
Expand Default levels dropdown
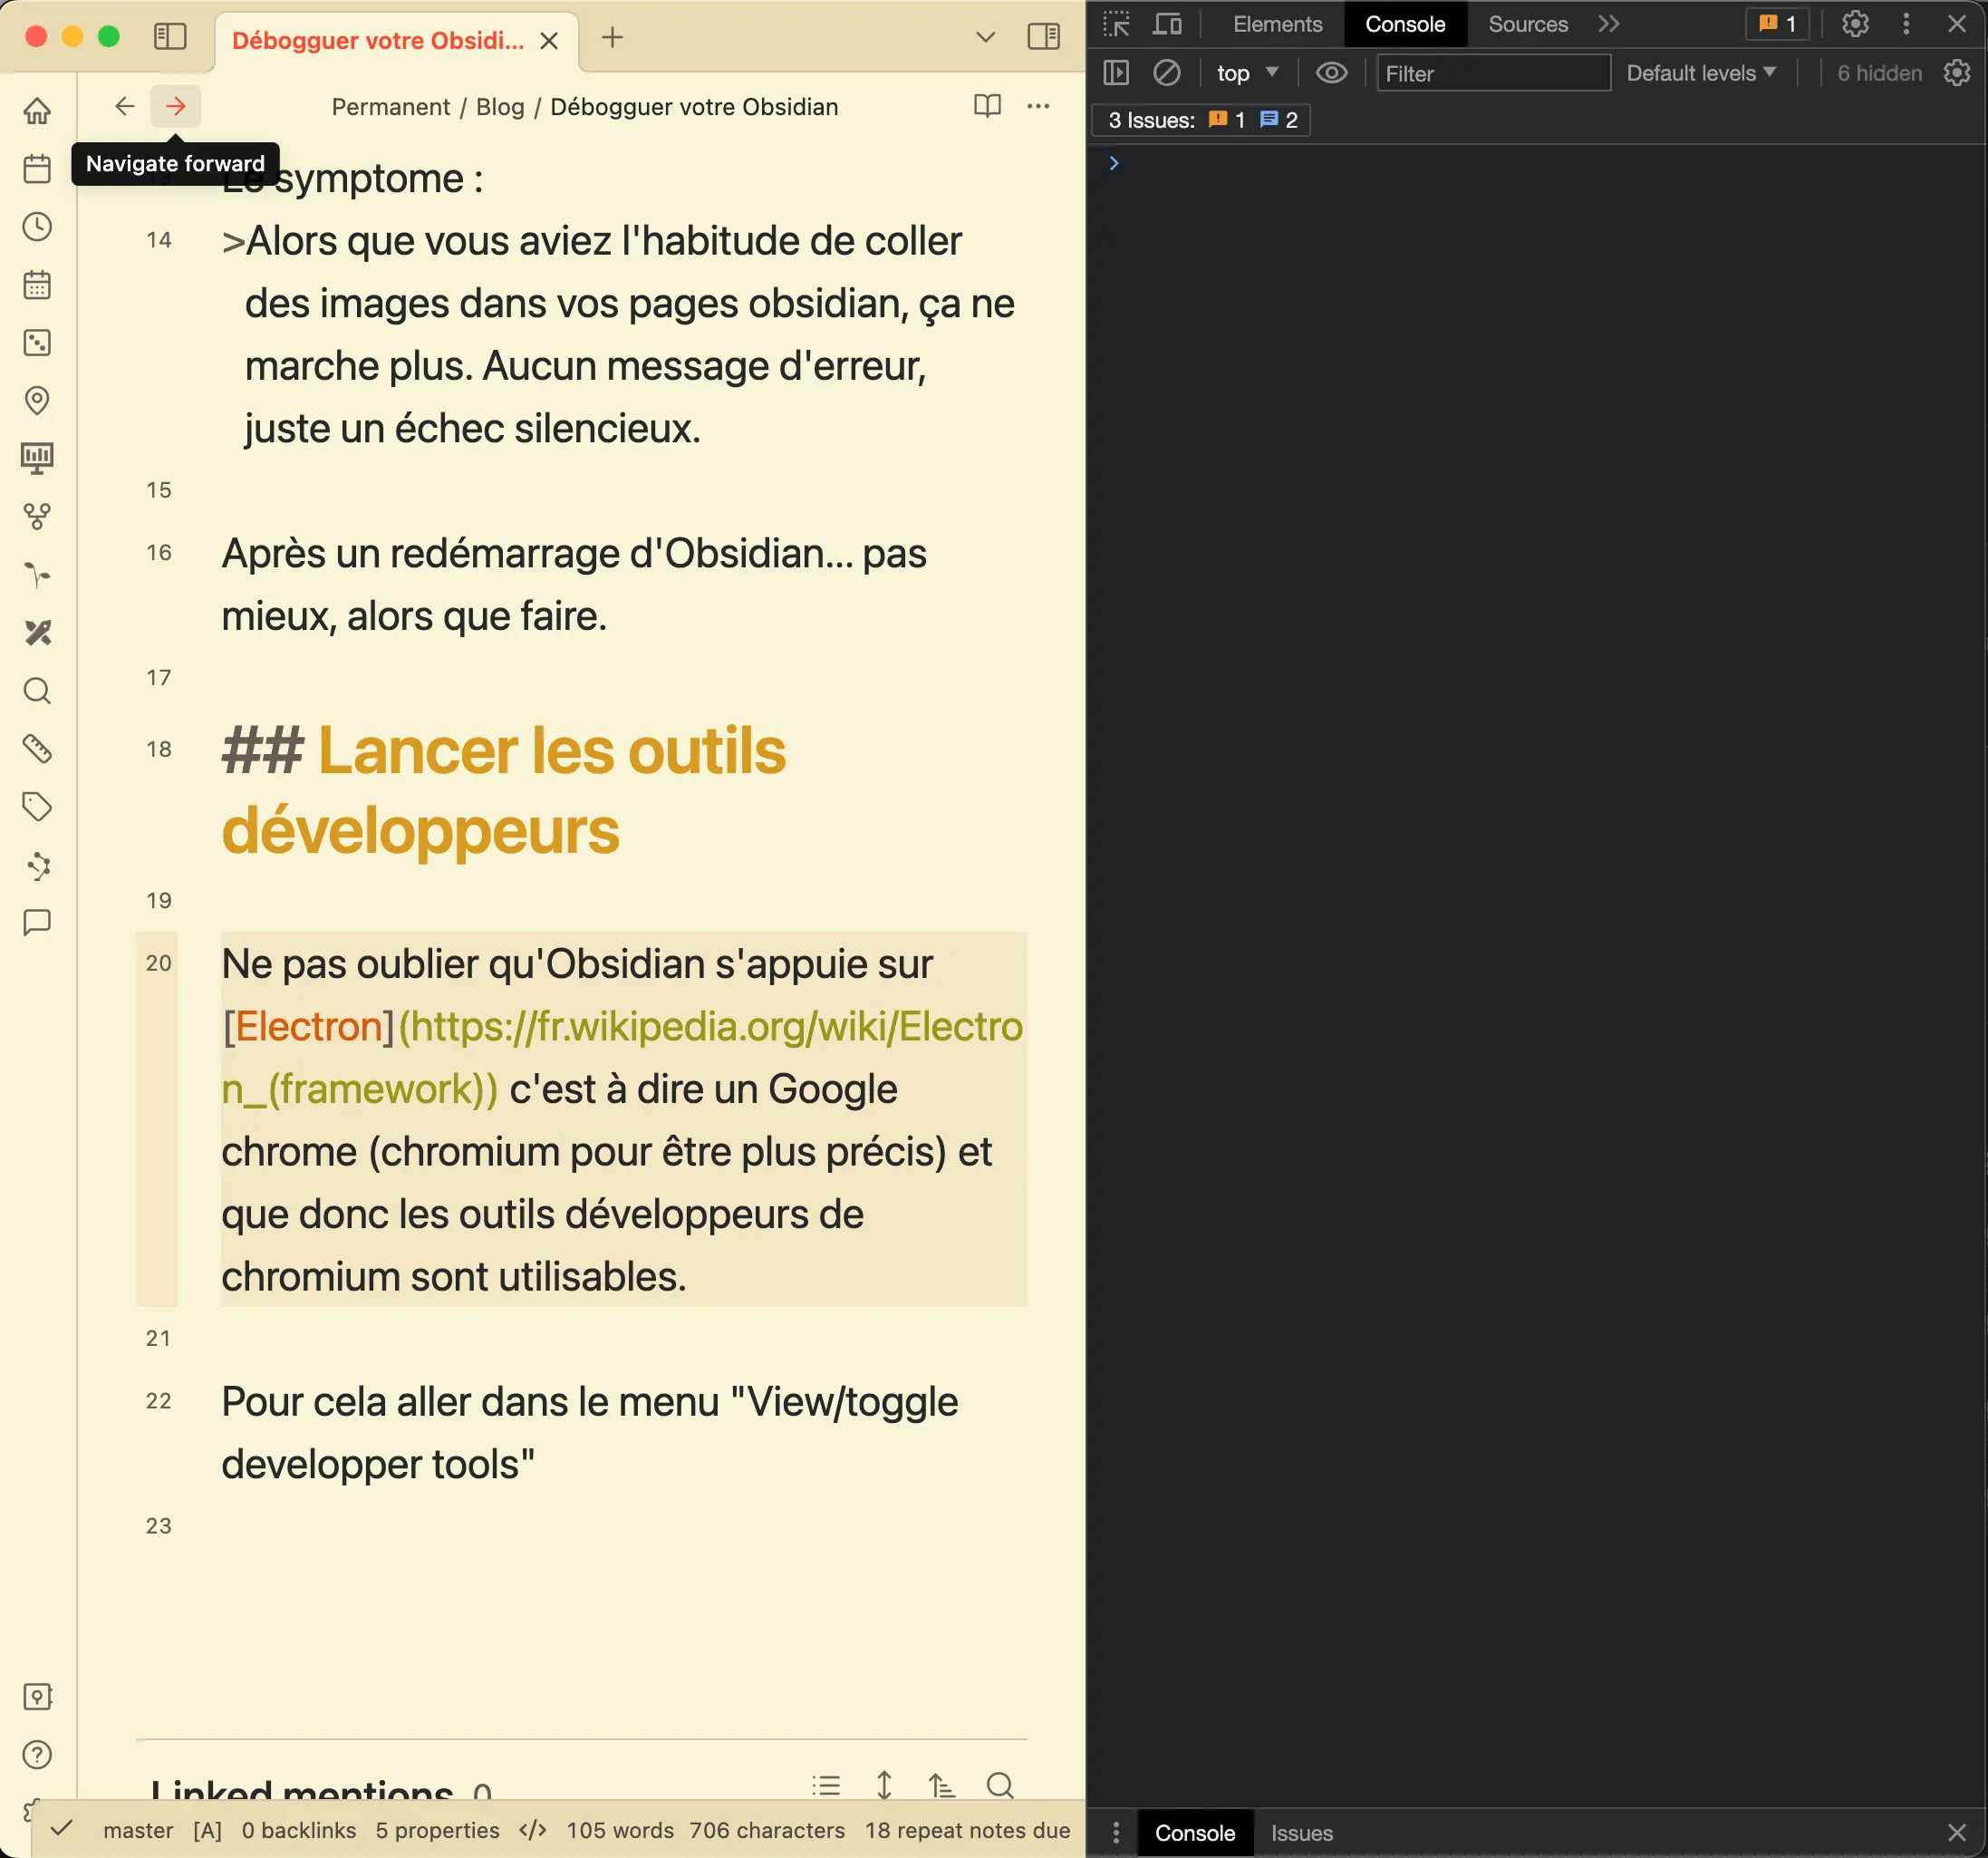1700,73
